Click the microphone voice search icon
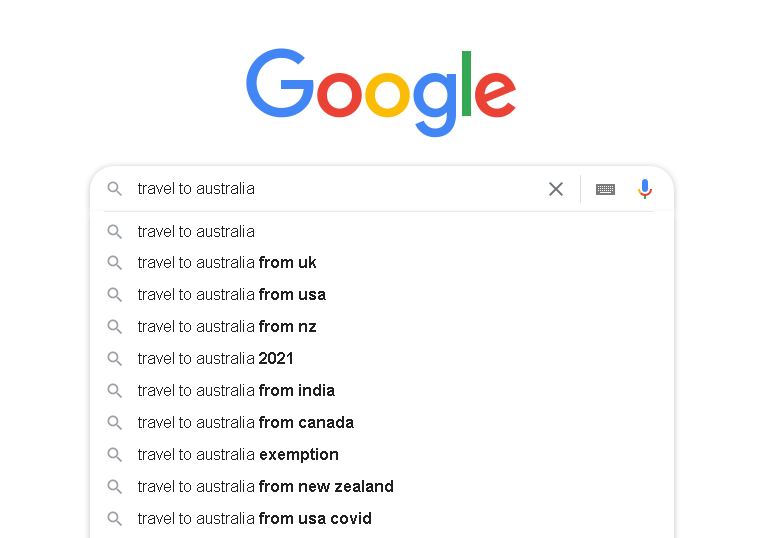The image size is (763, 538). pos(645,189)
